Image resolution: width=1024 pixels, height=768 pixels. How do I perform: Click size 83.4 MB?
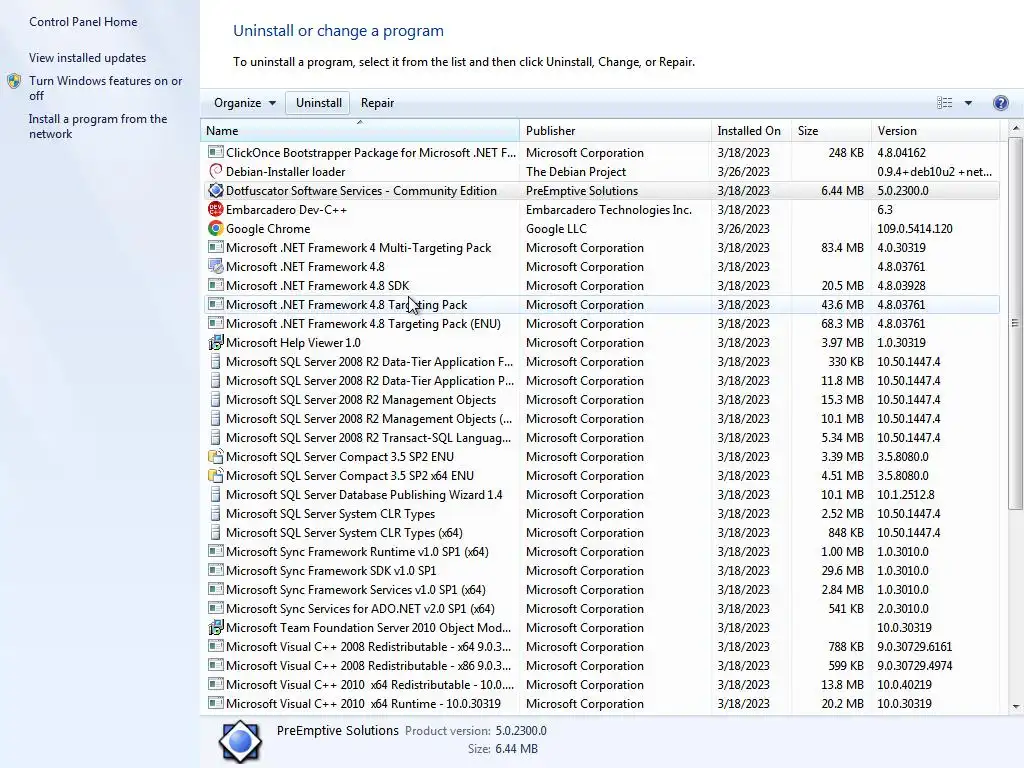842,248
